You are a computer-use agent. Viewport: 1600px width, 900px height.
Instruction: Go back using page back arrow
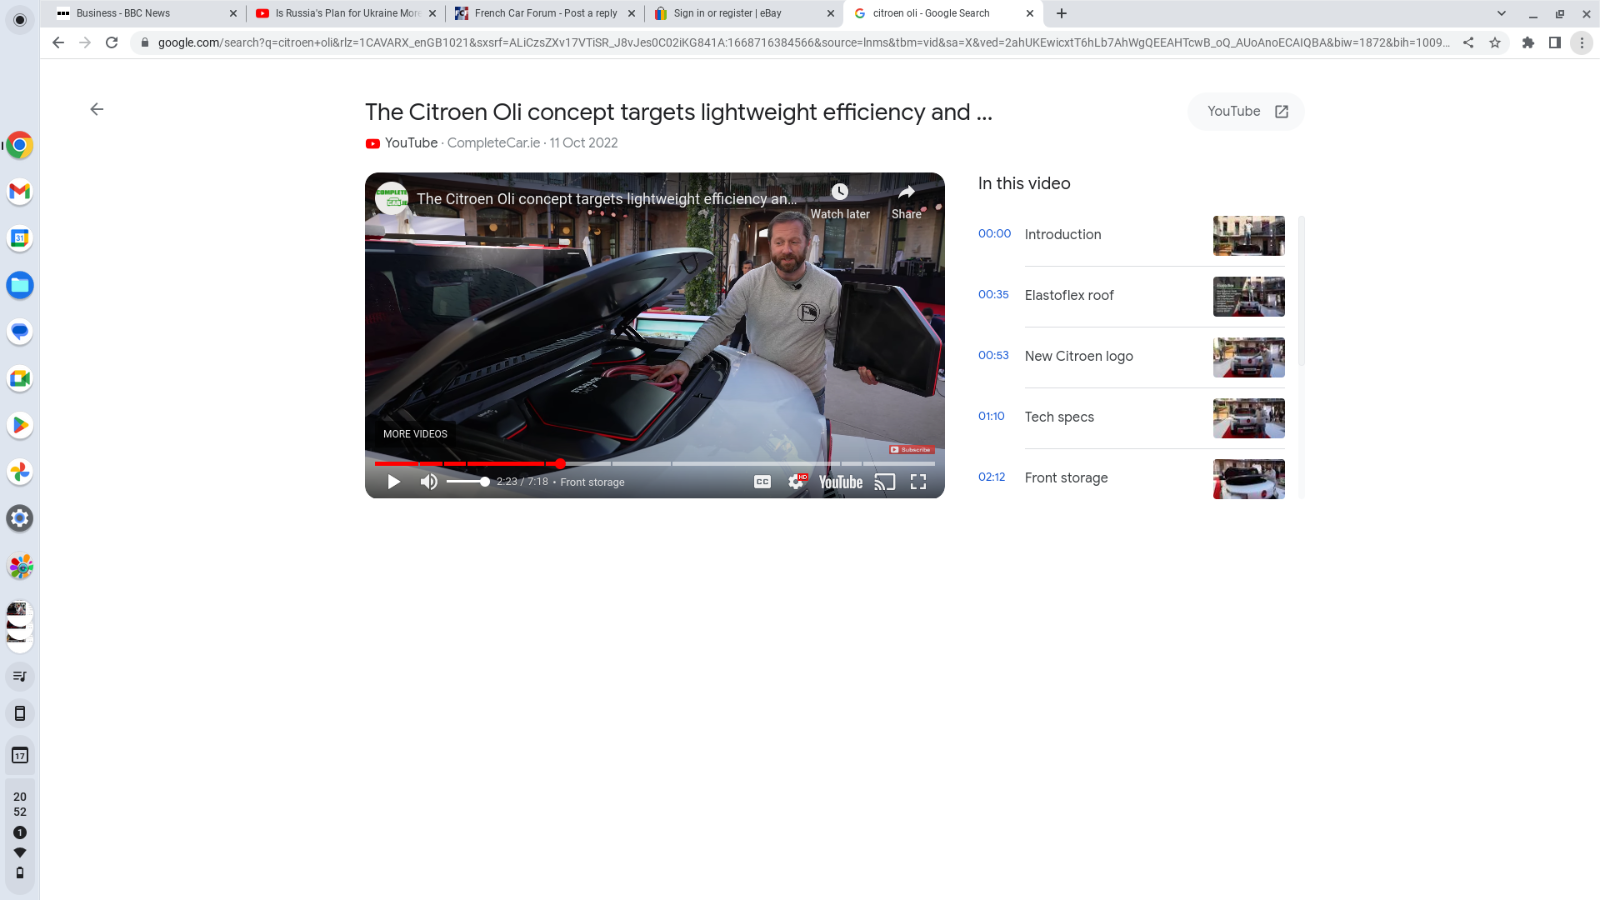(x=97, y=109)
